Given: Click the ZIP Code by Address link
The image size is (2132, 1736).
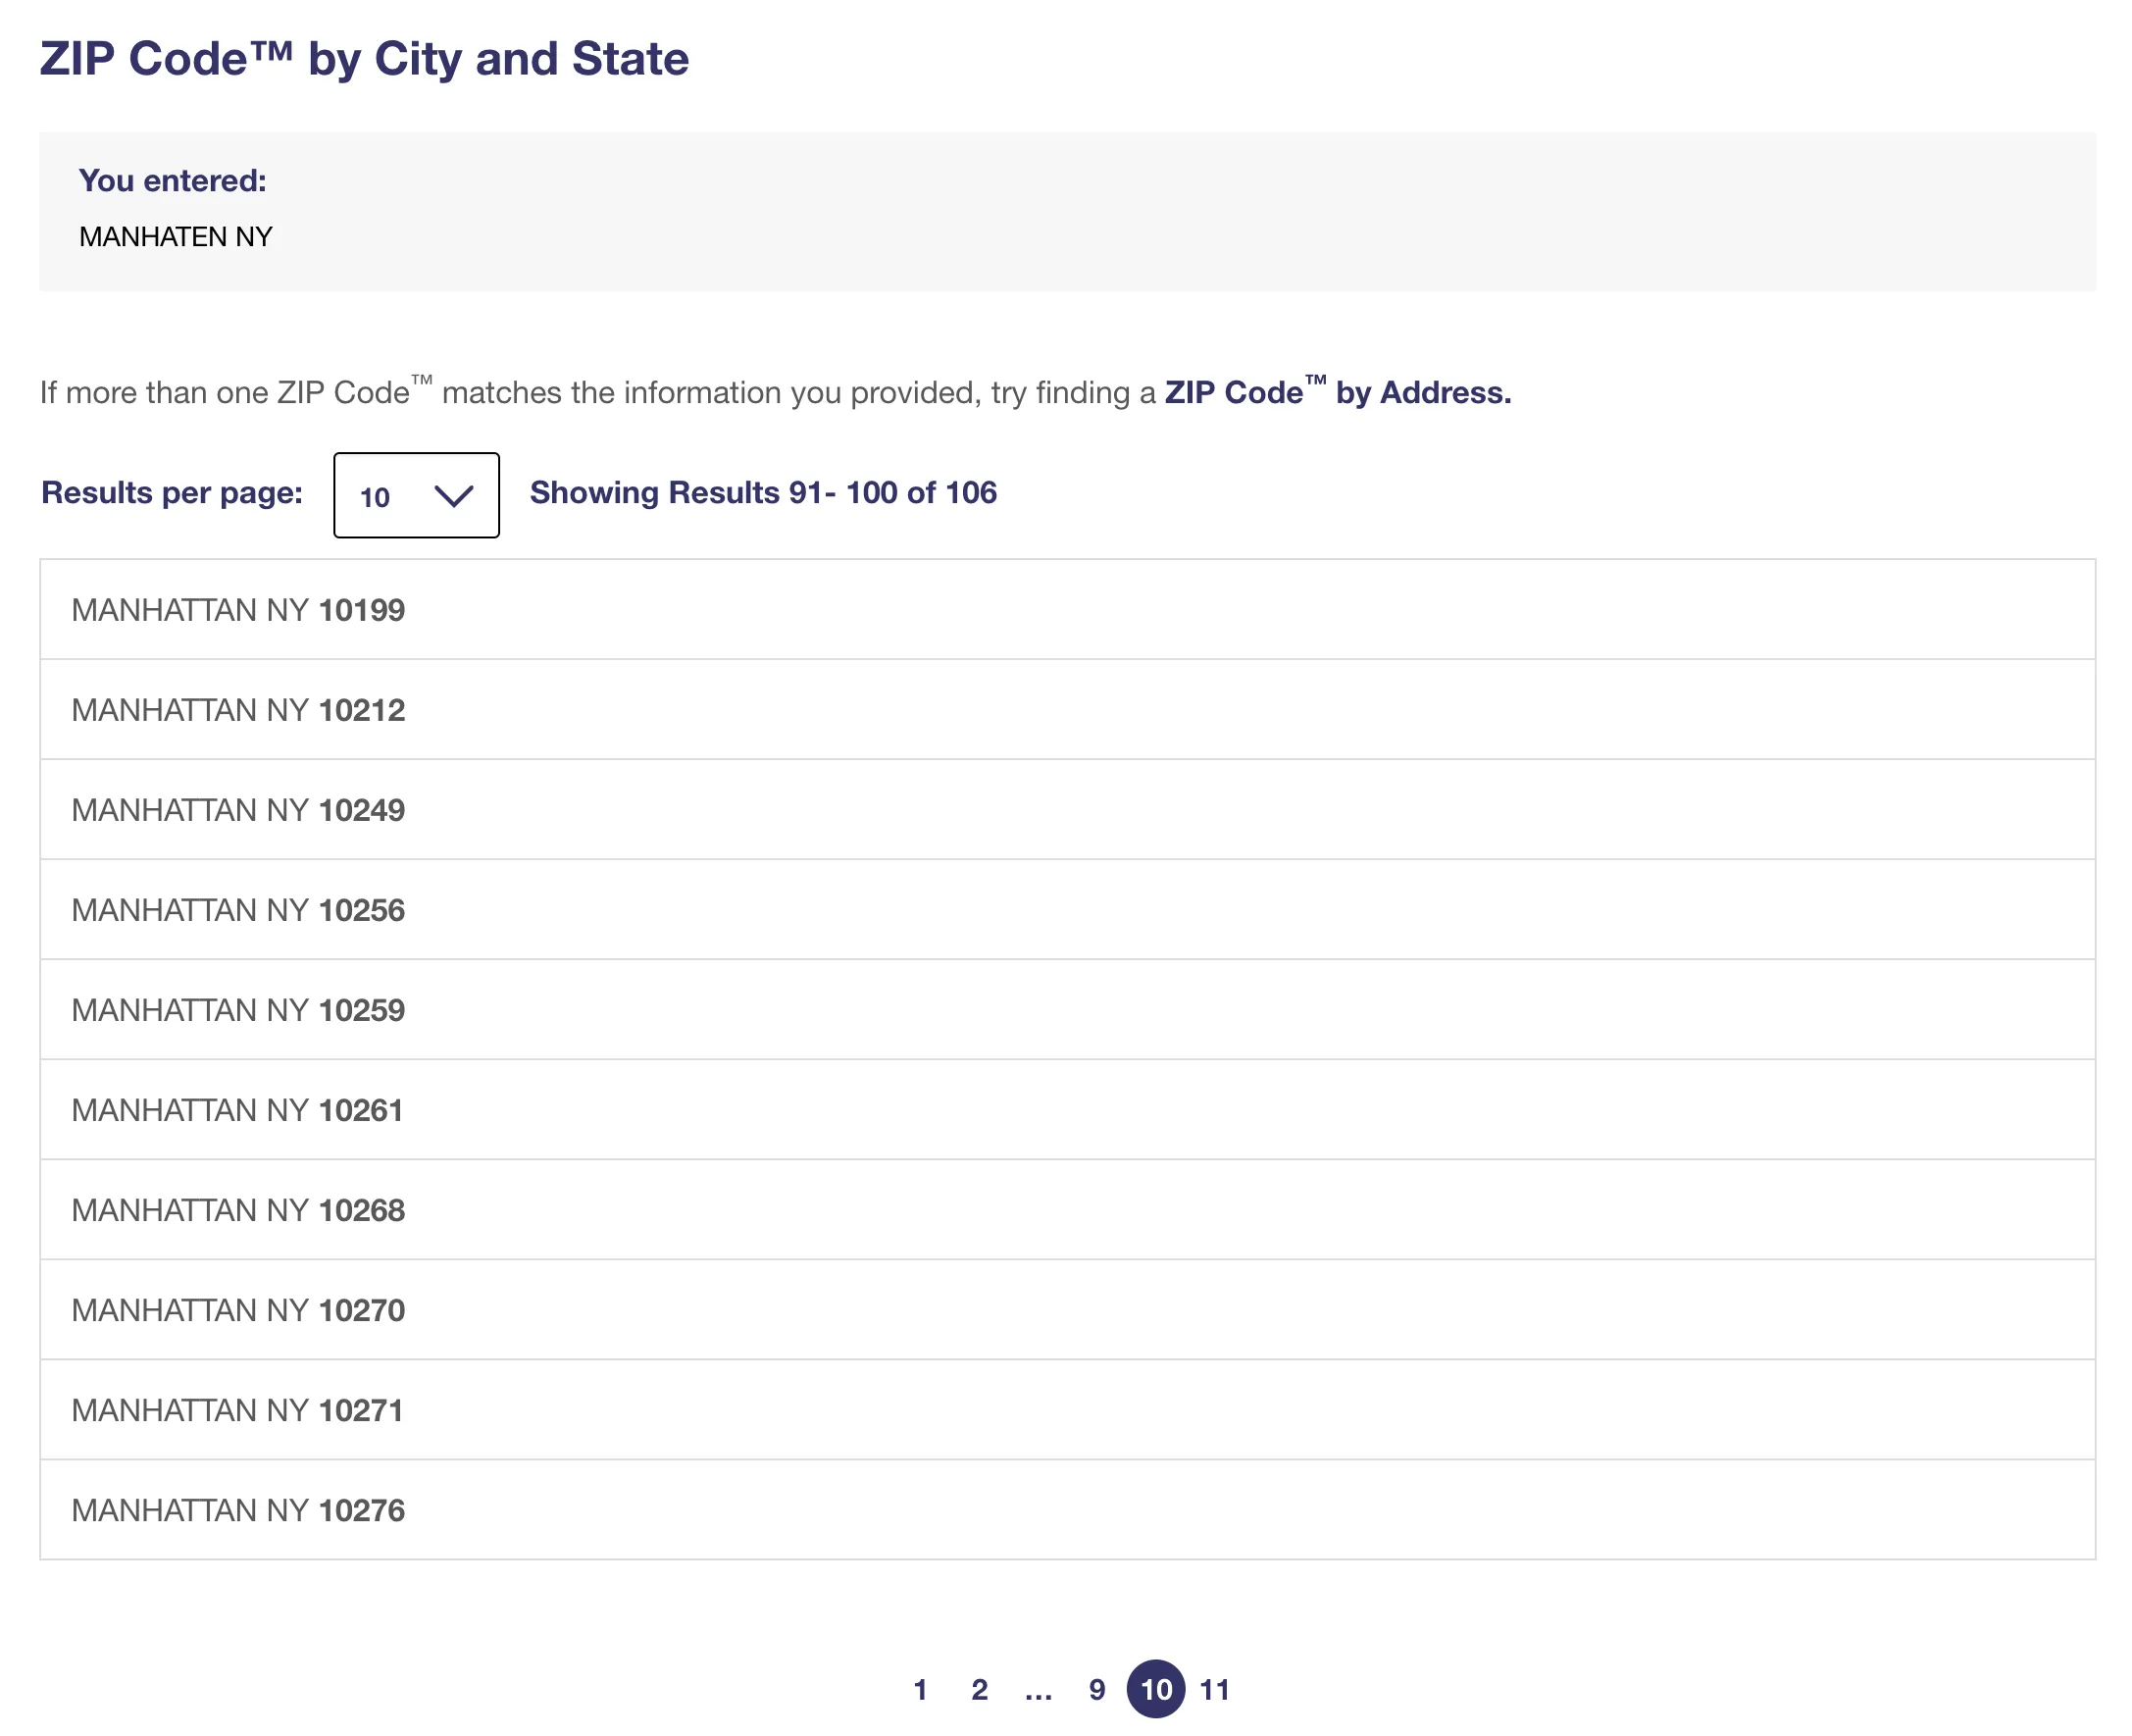Looking at the screenshot, I should click(x=1337, y=392).
